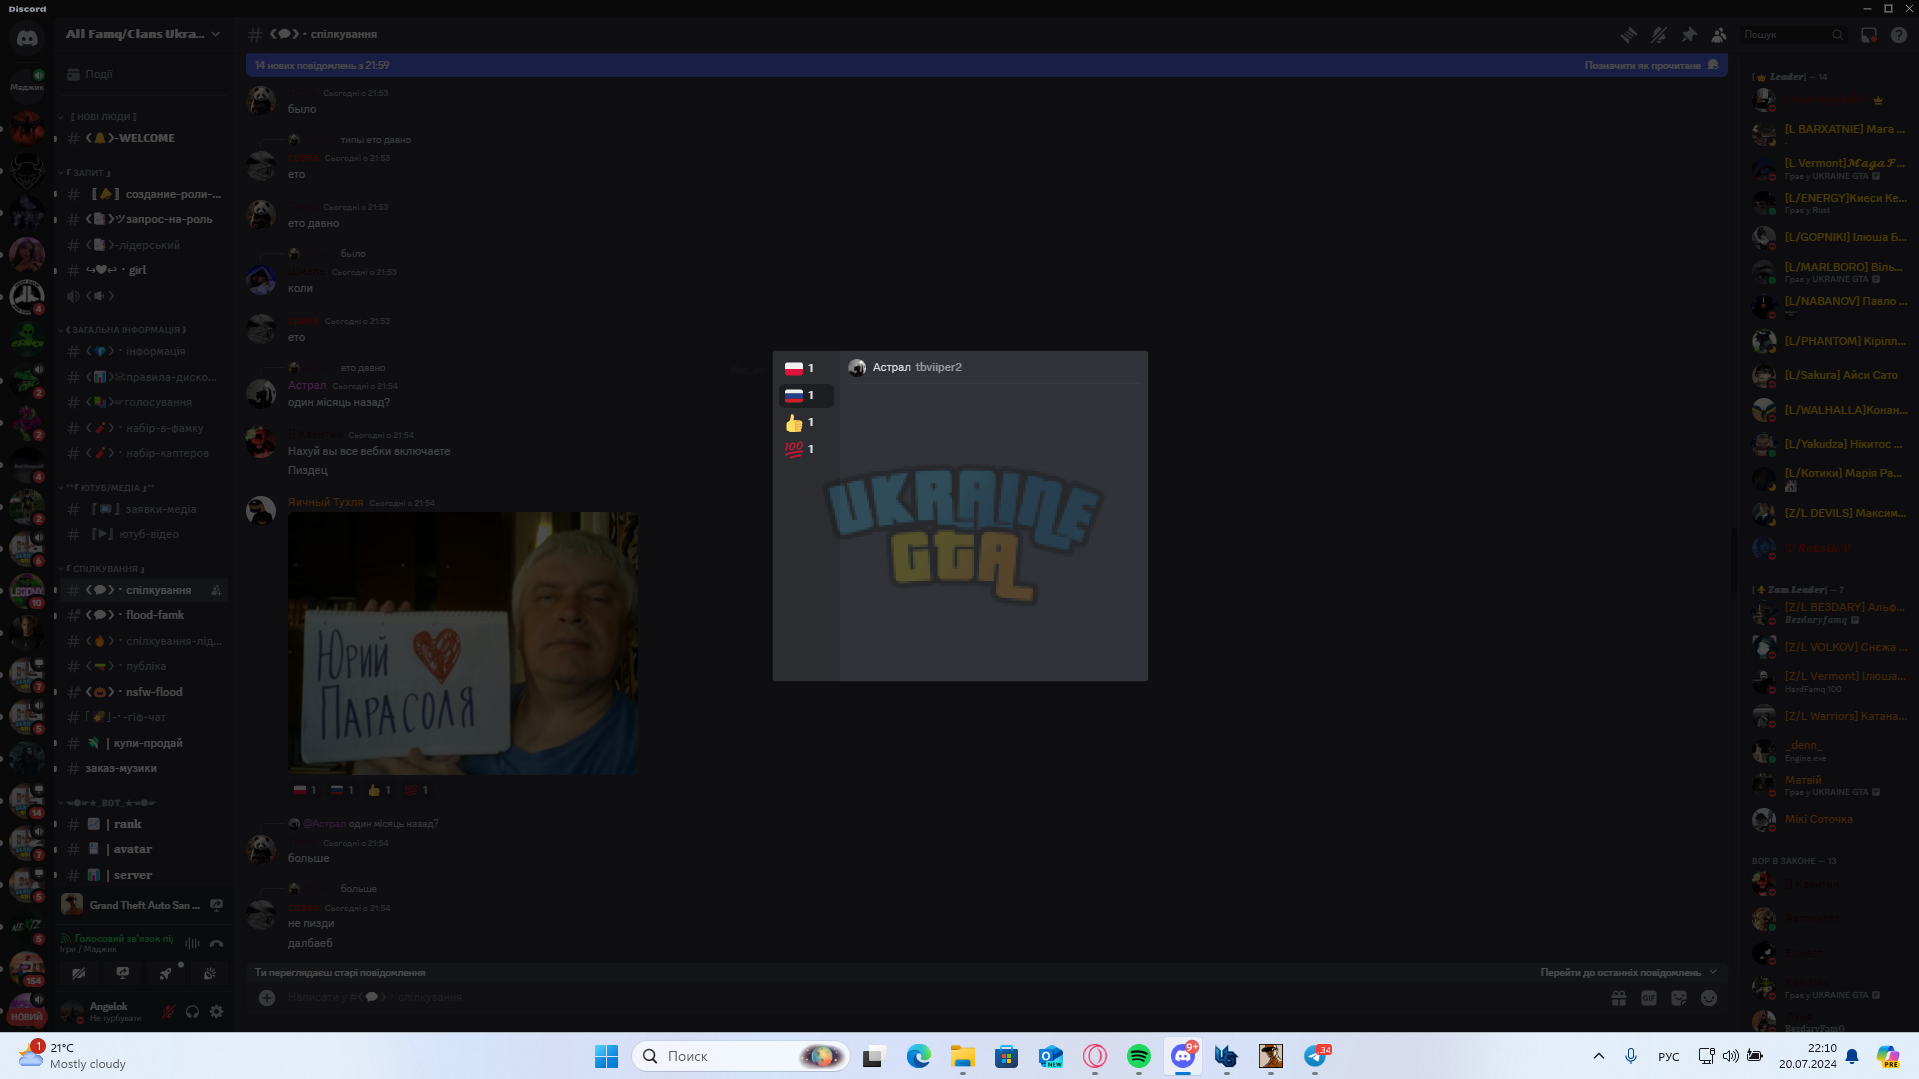
Task: Open the Threads icon in the channel header
Action: click(1629, 35)
